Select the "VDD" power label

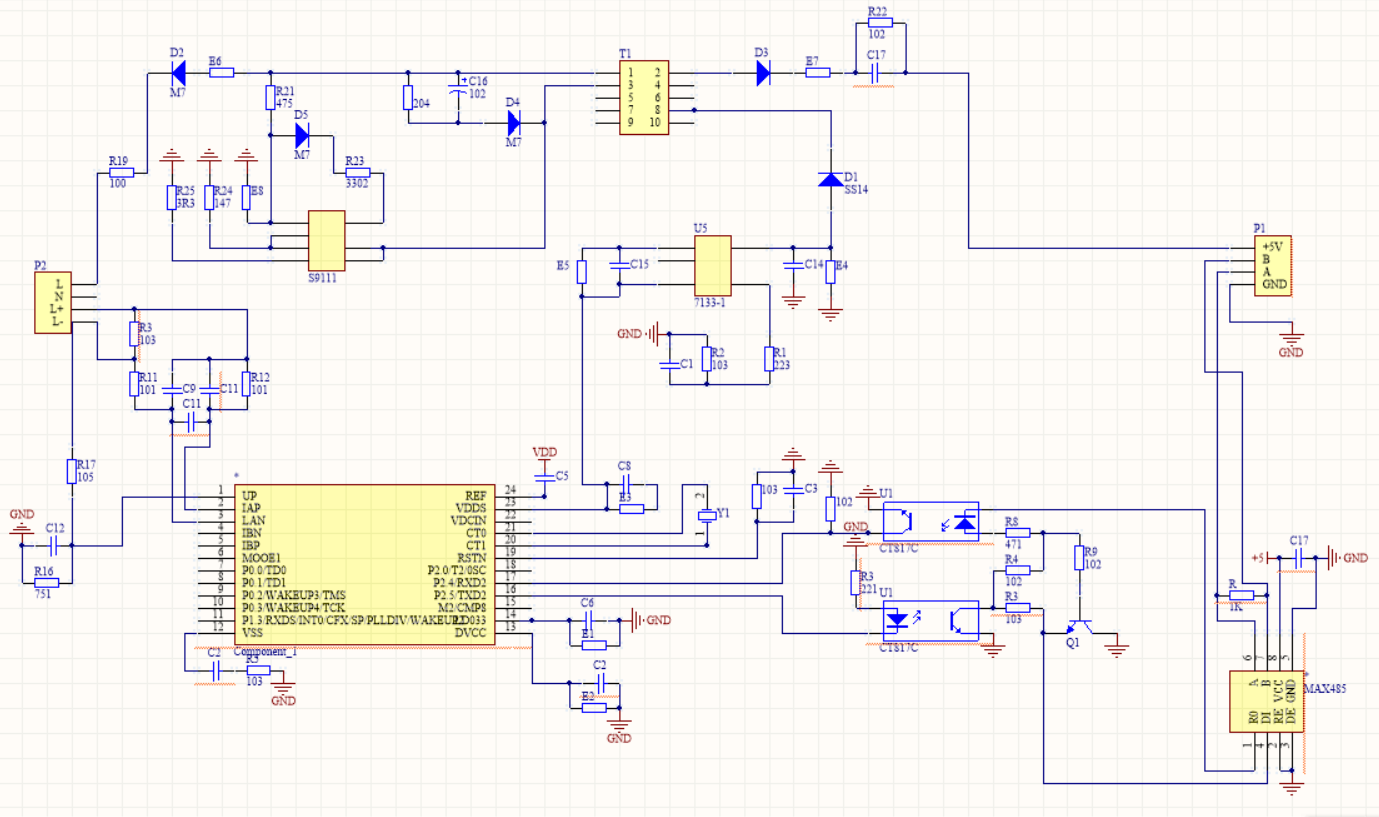[544, 452]
